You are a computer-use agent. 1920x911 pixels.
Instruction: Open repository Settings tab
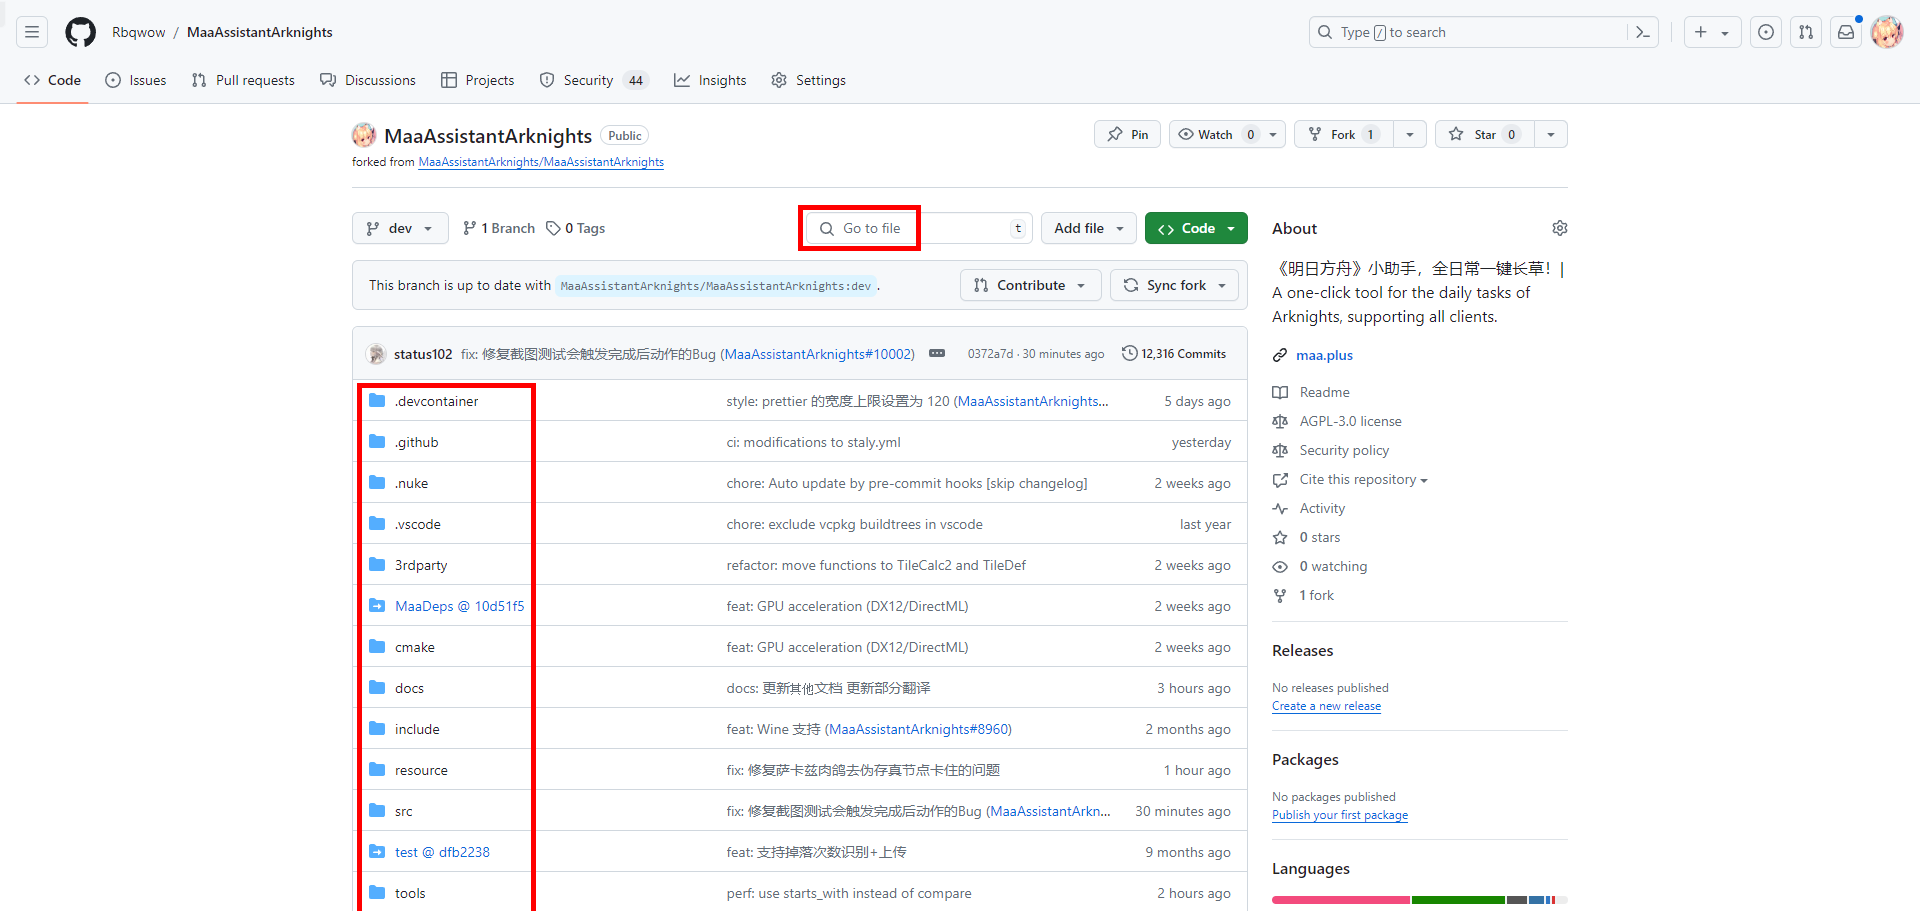click(808, 80)
